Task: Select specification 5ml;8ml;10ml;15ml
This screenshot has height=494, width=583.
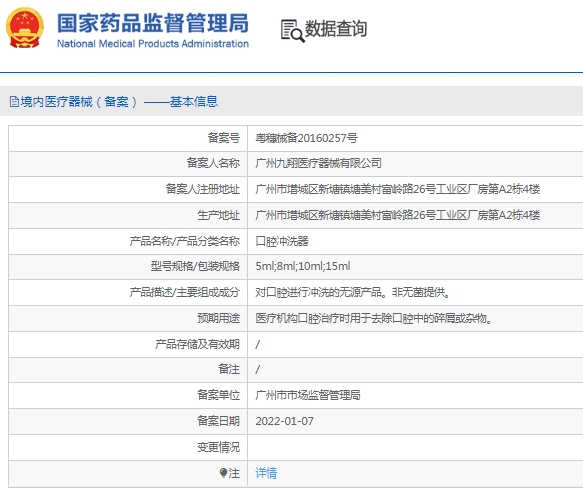Action: click(303, 266)
